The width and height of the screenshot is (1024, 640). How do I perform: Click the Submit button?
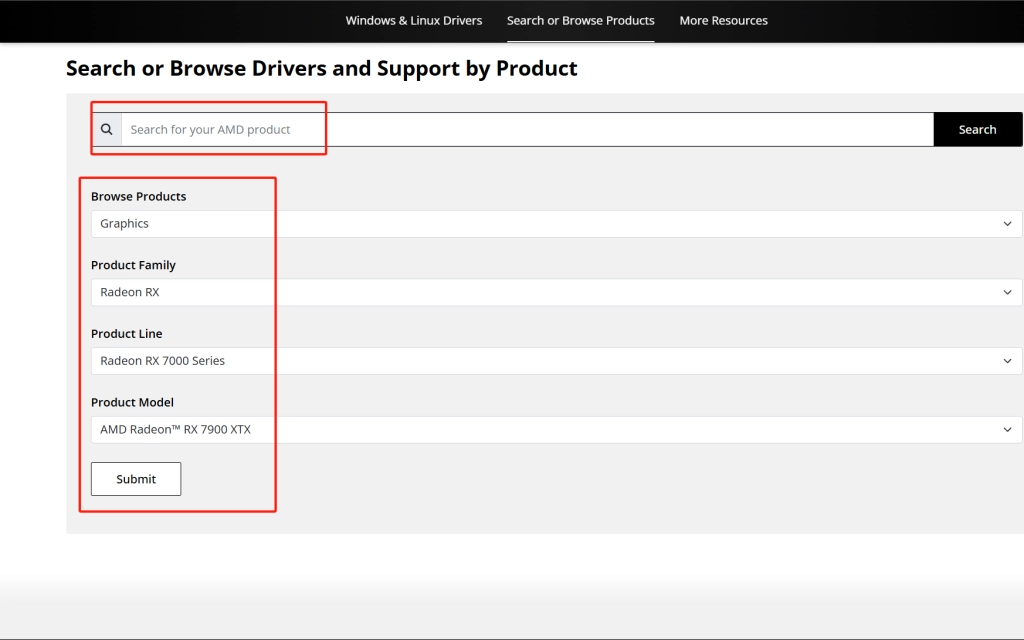[136, 479]
